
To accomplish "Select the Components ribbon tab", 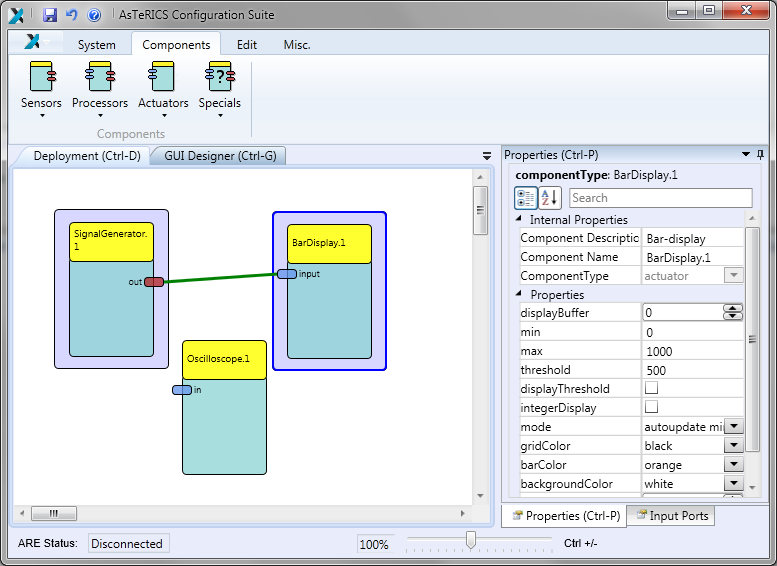I will [x=176, y=45].
